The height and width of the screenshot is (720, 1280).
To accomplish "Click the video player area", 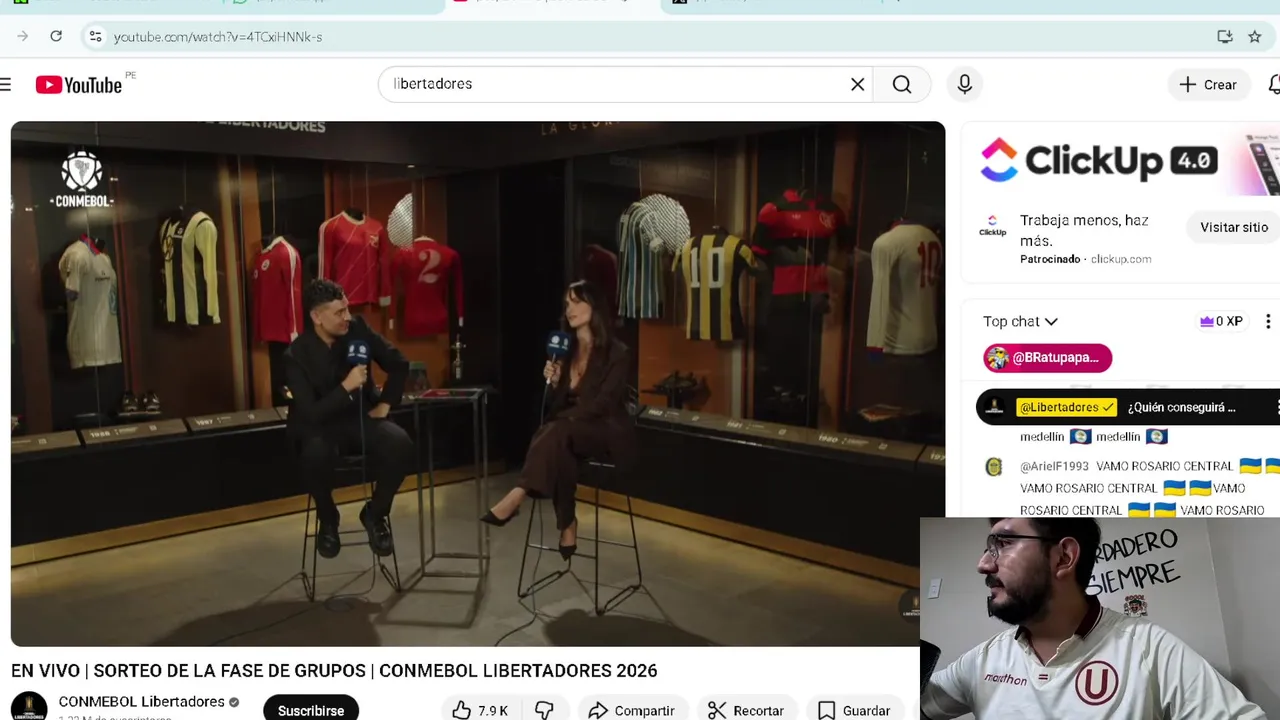I will coord(477,384).
